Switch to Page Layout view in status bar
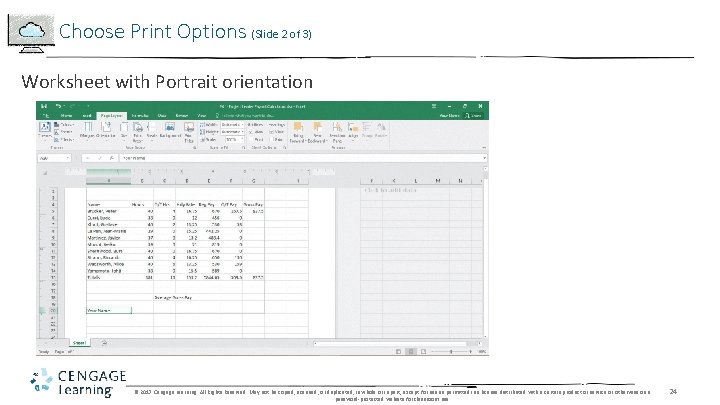Image resolution: width=720 pixels, height=405 pixels. pos(411,351)
